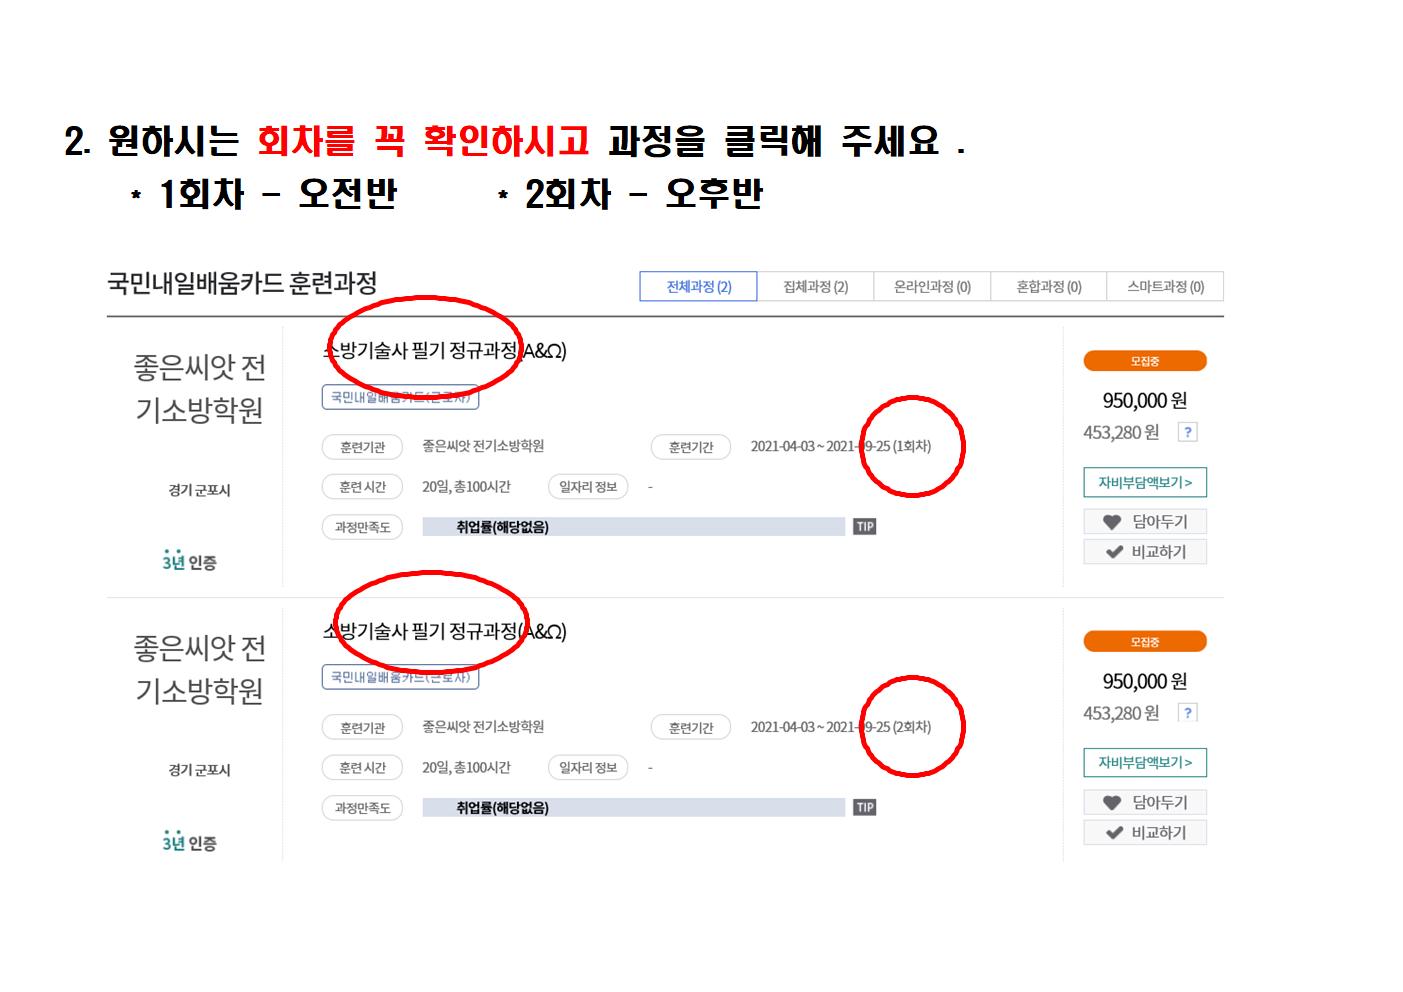Click the 국민내일배움카드 tag in the 1회차 course
Viewport: 1403px width, 992px height.
401,397
